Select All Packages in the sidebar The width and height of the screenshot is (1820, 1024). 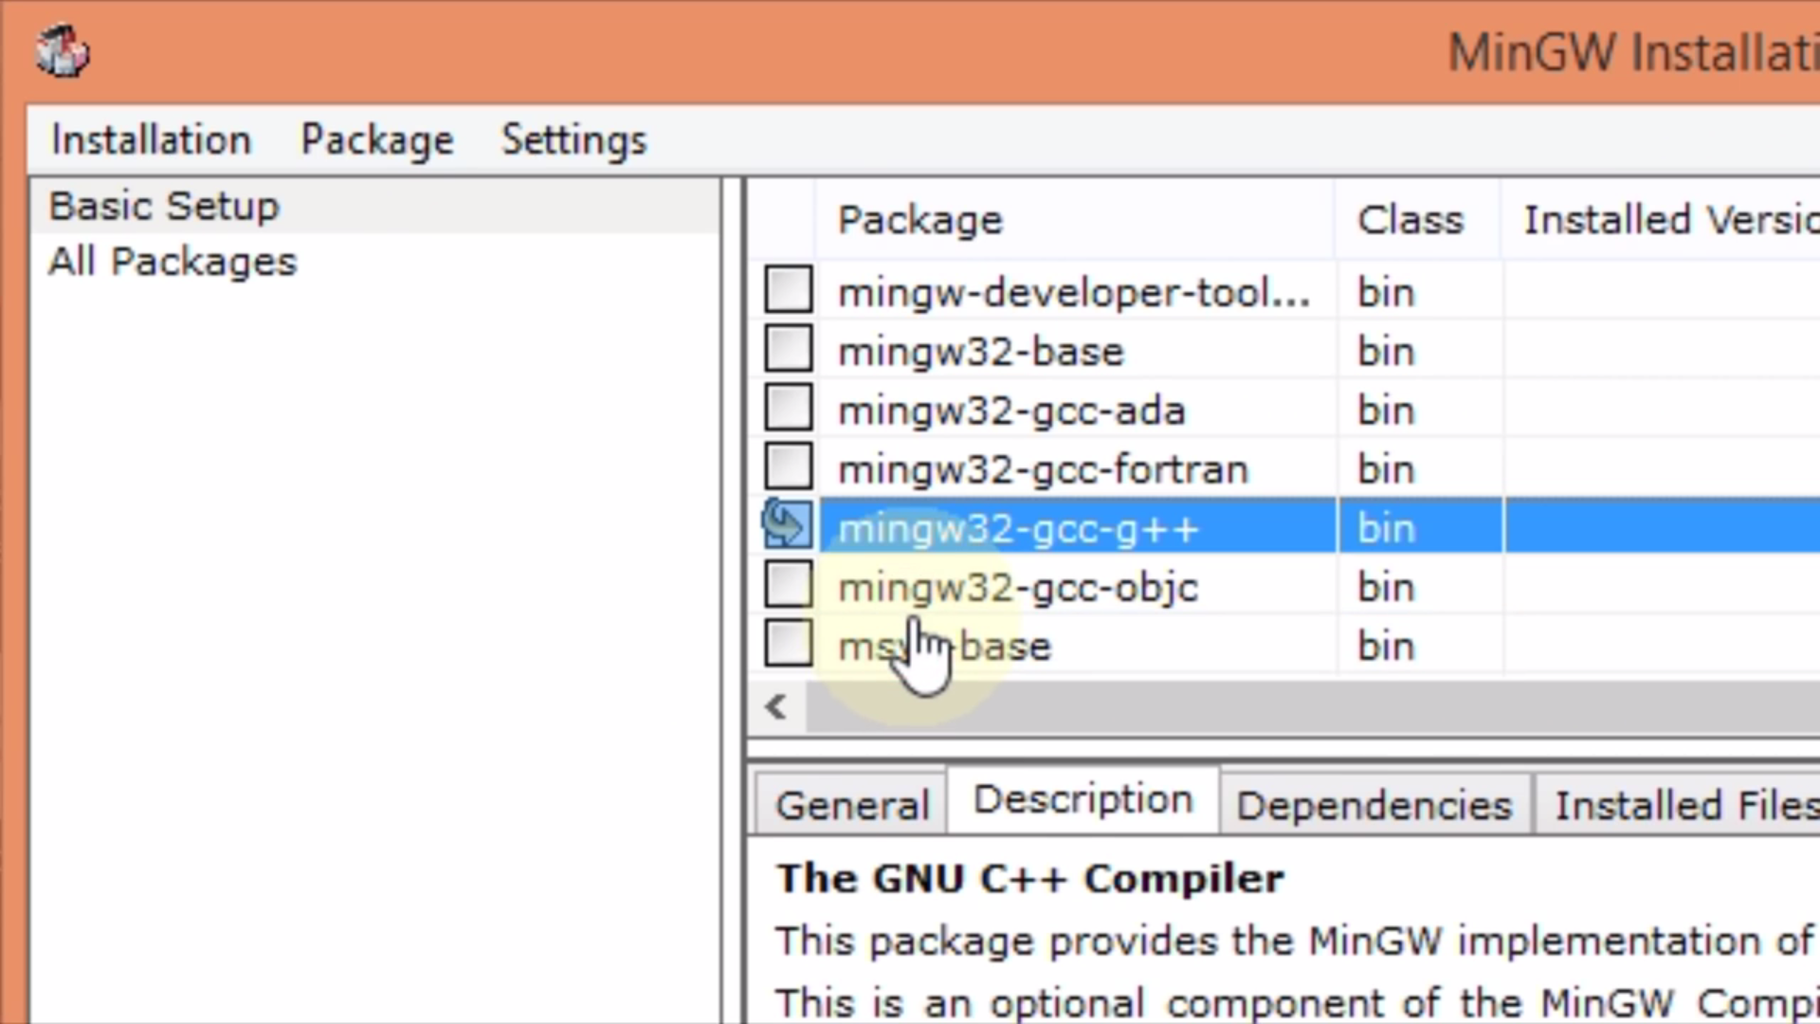173,262
